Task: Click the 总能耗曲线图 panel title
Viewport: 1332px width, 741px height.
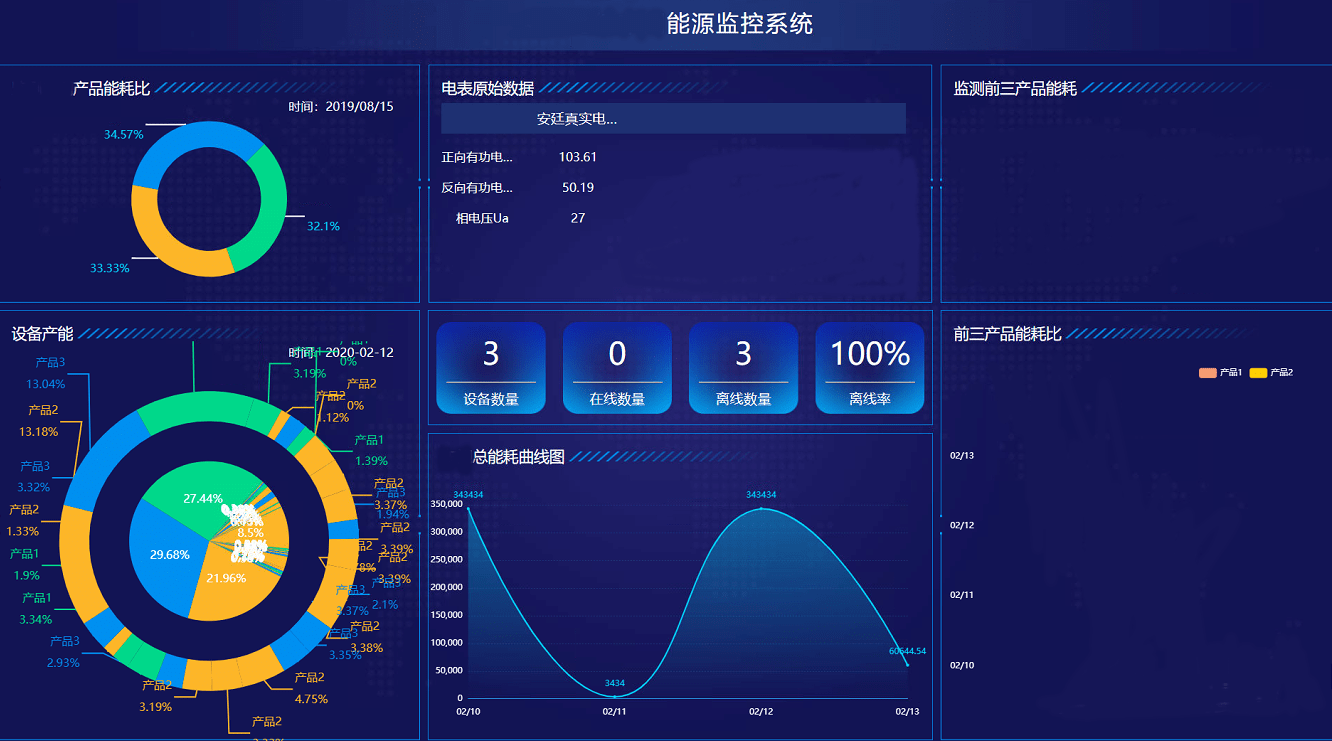Action: [x=519, y=457]
